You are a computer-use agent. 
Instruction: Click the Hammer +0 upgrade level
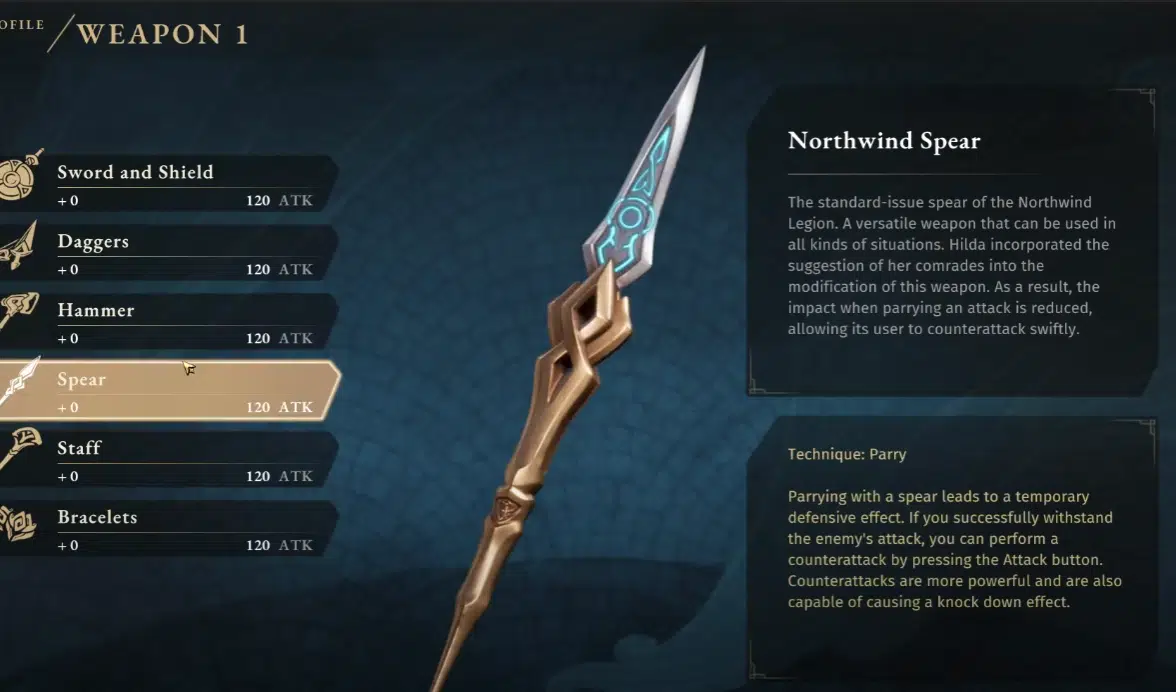68,338
